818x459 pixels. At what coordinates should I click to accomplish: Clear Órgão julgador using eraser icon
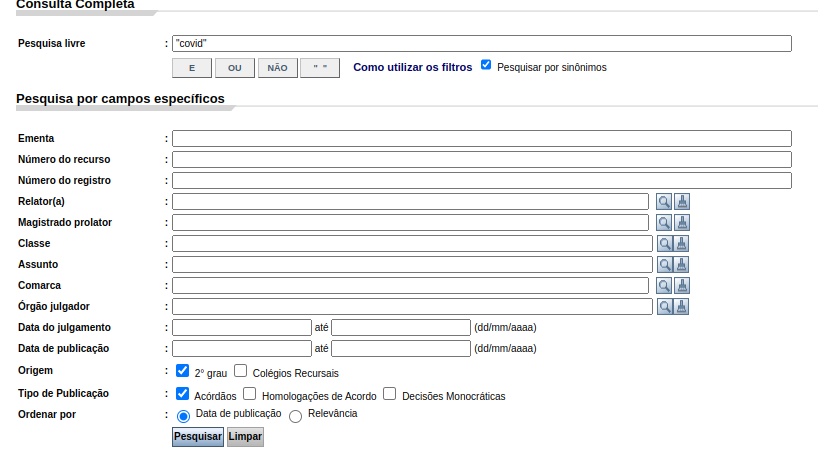[682, 307]
